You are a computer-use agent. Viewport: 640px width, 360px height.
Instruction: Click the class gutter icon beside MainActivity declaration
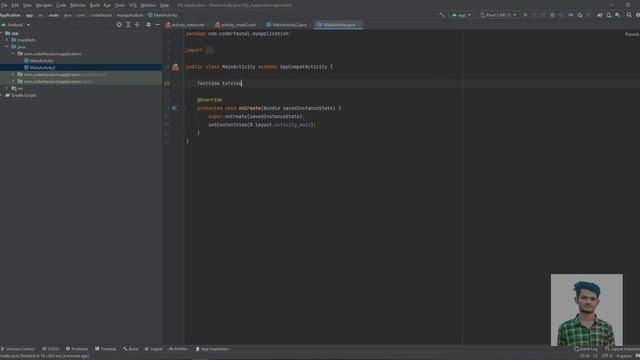[x=175, y=67]
